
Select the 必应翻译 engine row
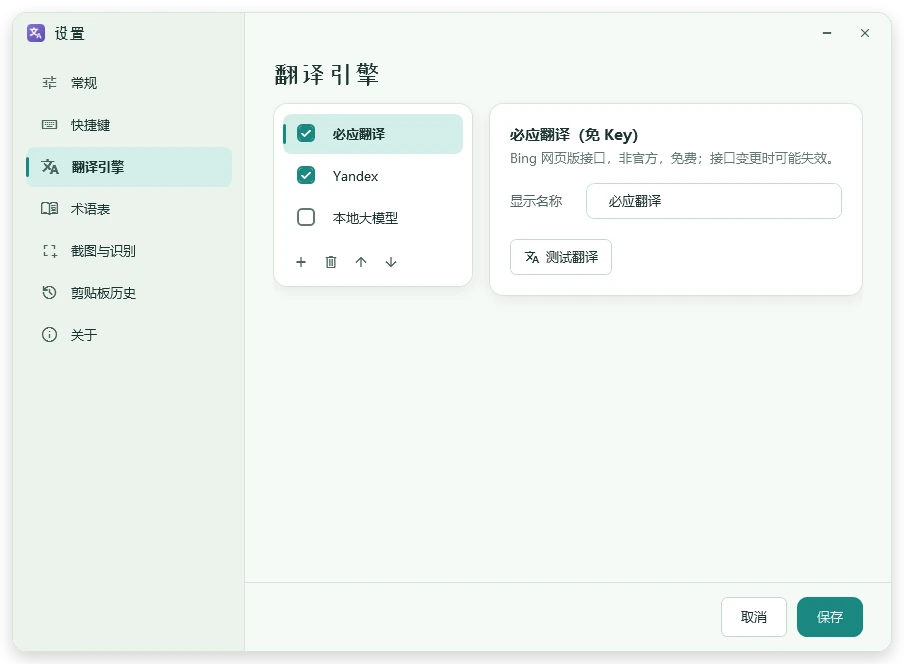373,134
